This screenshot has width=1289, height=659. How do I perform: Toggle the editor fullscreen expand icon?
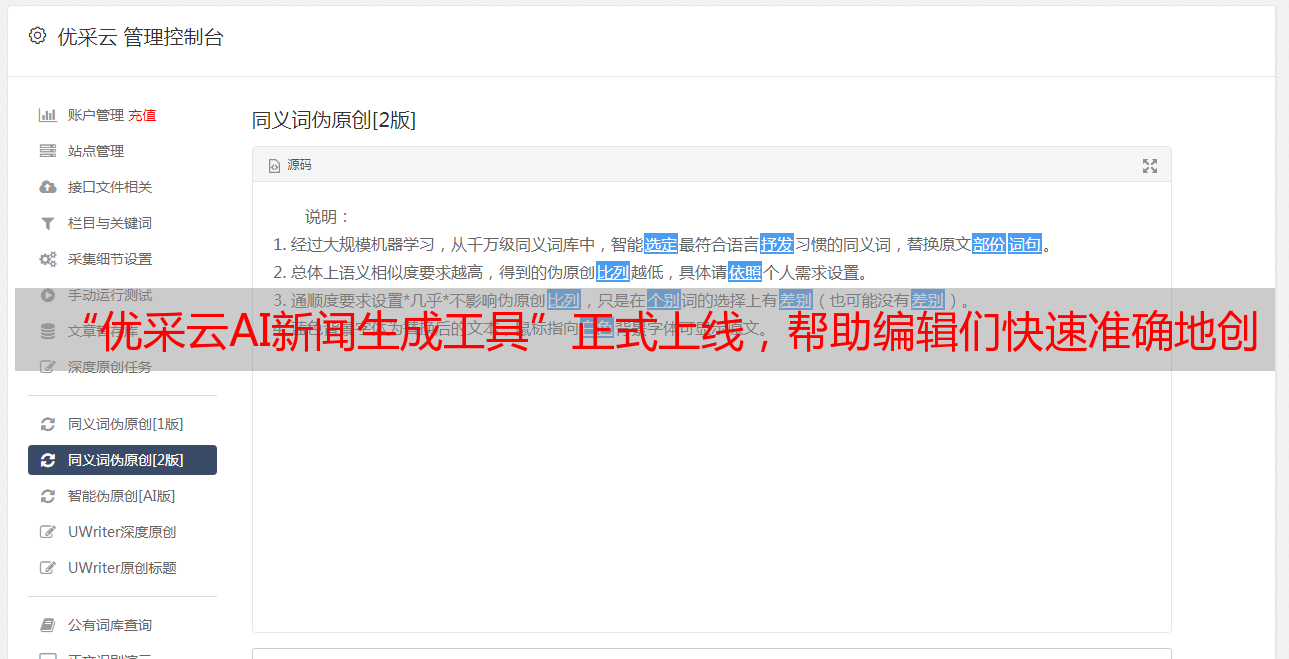1150,166
